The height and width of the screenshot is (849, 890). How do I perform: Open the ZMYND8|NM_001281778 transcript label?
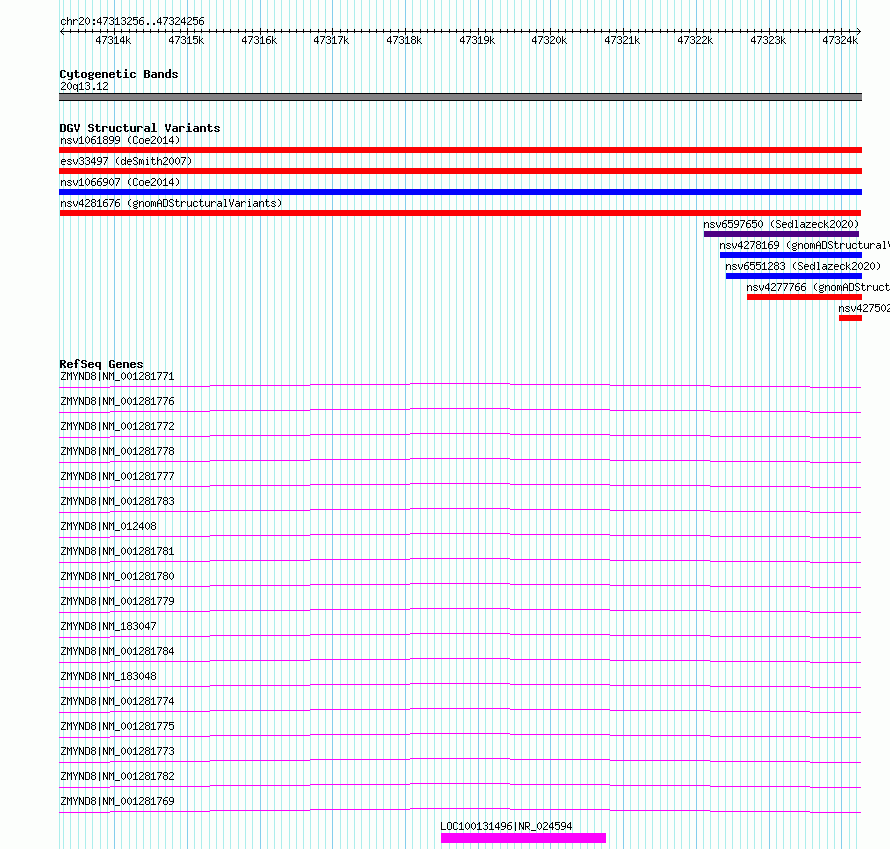[117, 451]
